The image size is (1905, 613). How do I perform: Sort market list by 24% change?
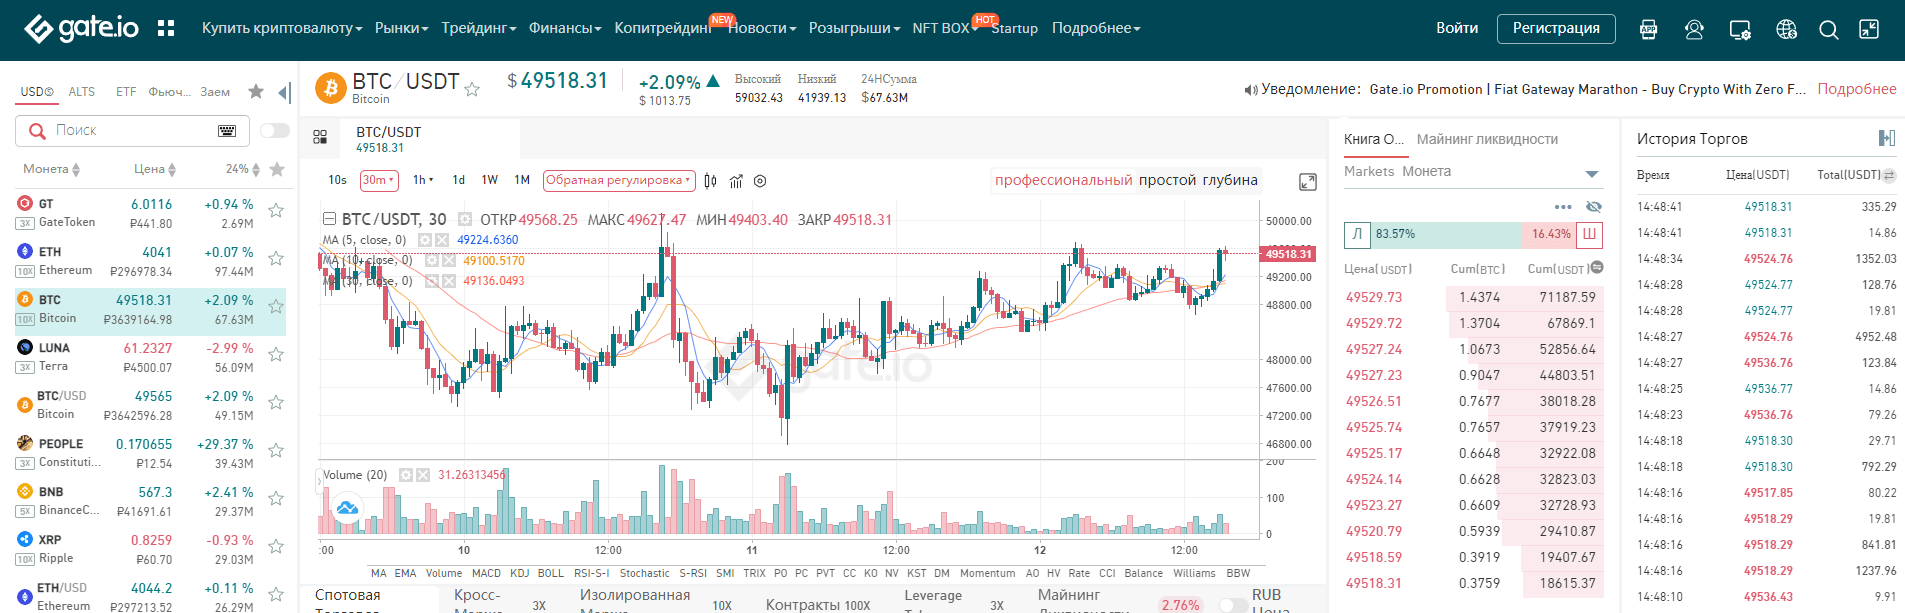point(243,169)
